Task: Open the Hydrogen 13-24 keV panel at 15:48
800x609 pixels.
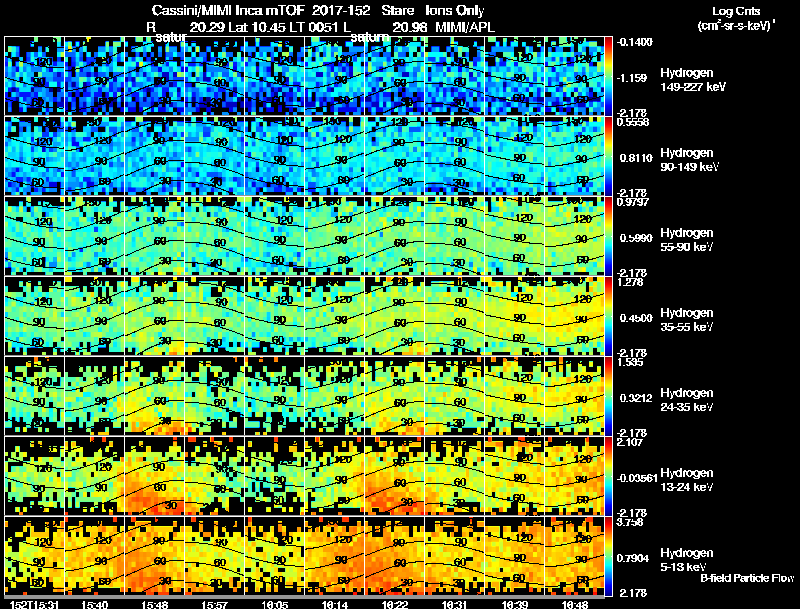Action: [155, 476]
